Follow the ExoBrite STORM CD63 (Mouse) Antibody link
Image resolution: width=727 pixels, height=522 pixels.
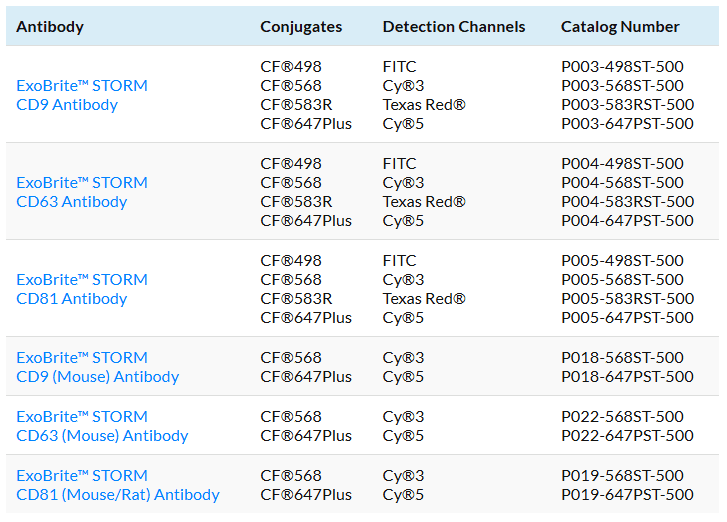tap(102, 426)
